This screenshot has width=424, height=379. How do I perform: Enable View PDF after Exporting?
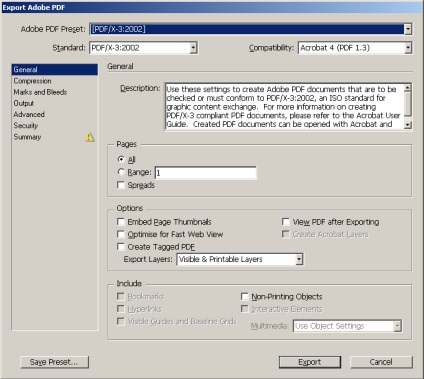(x=286, y=222)
